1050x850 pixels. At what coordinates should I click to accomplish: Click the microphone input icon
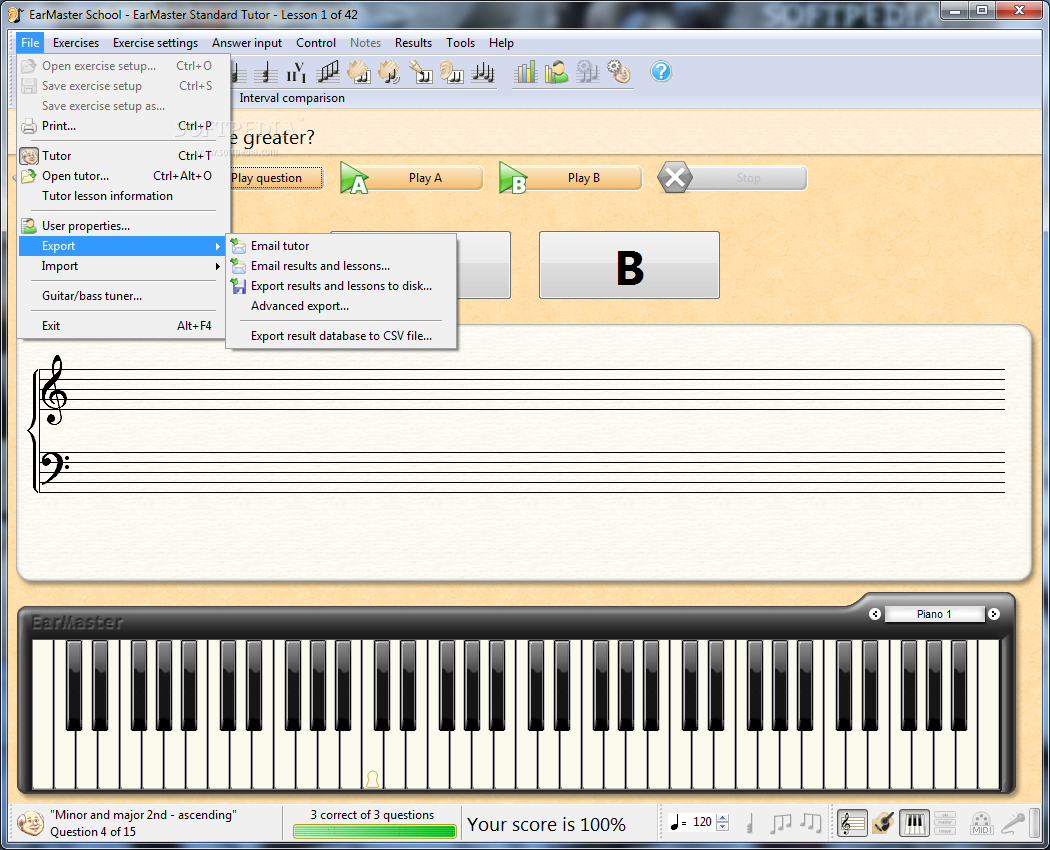[1012, 823]
